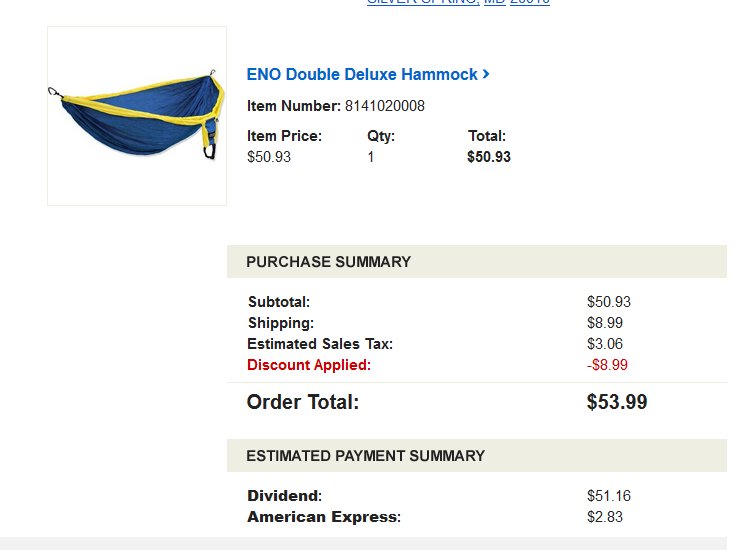The height and width of the screenshot is (550, 749).
Task: Click the American Express amount $2.83
Action: (x=605, y=517)
